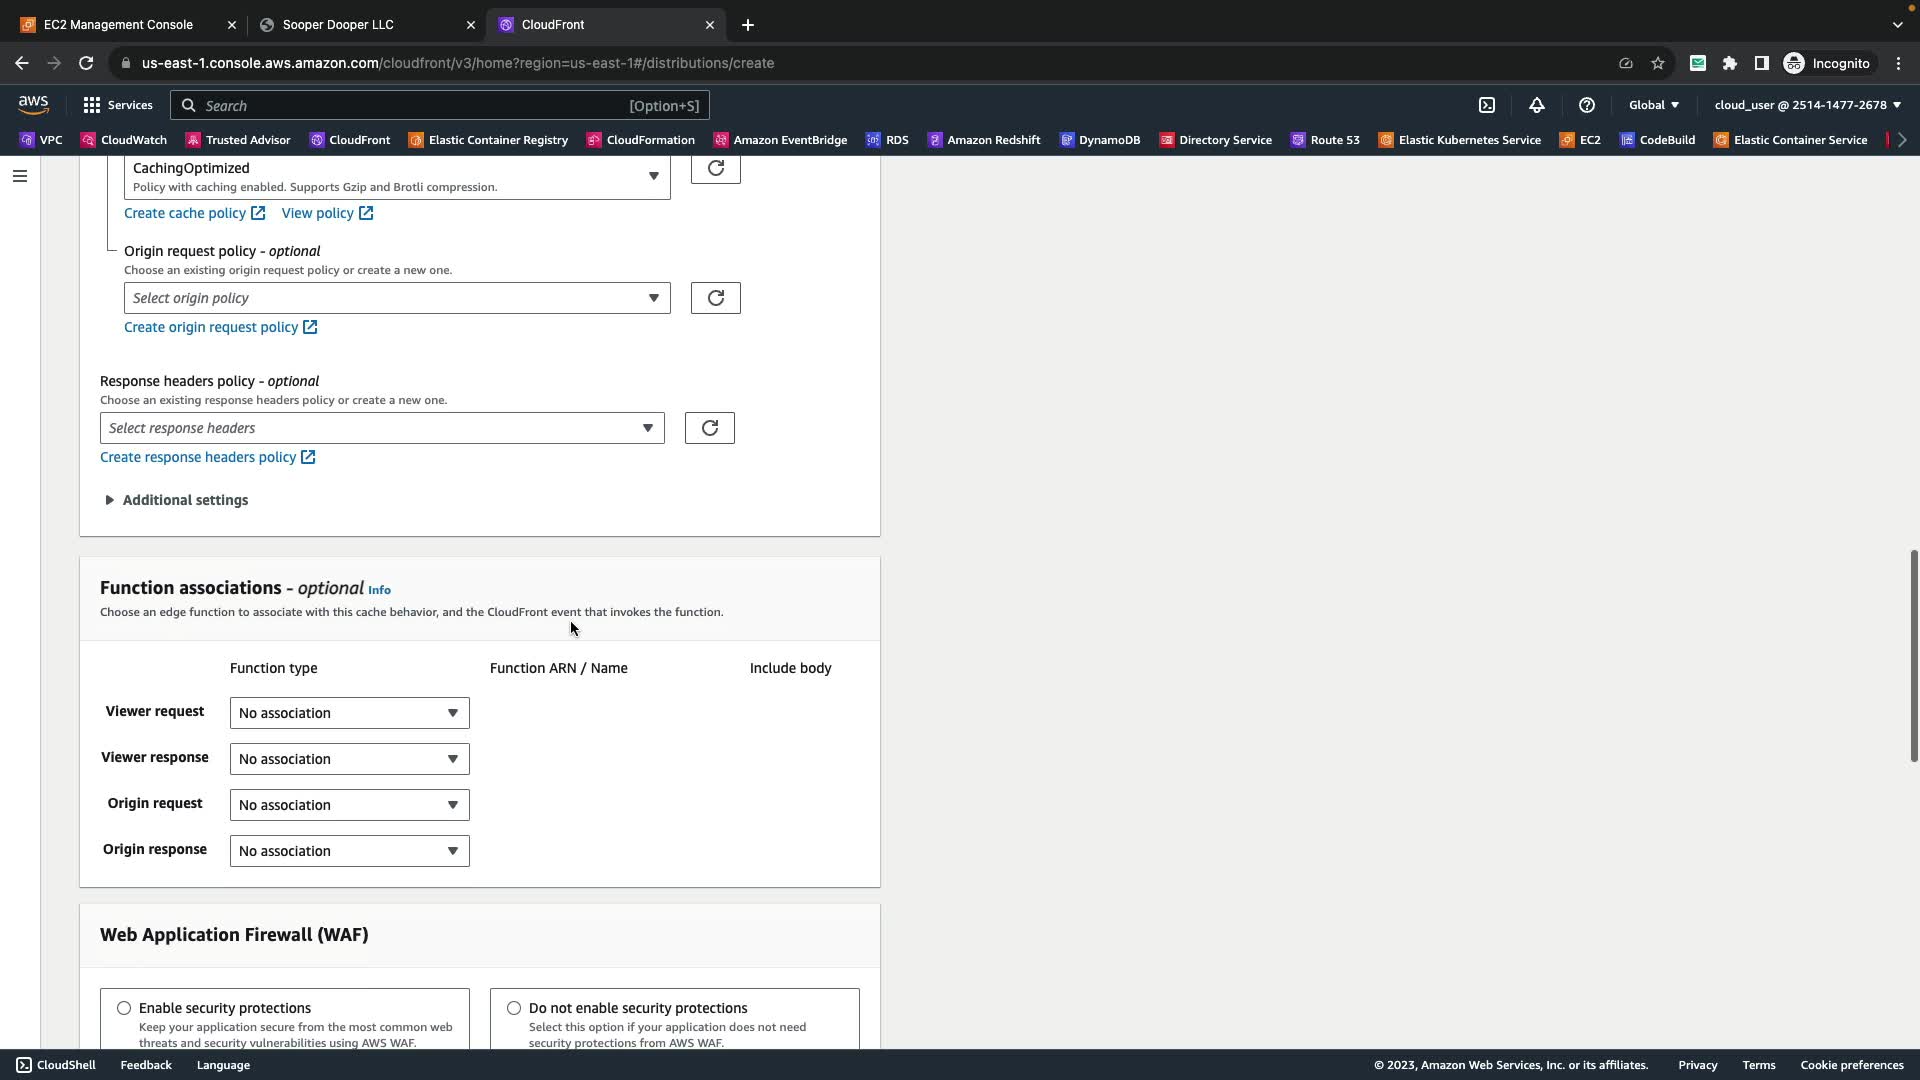The width and height of the screenshot is (1920, 1080).
Task: Open the Services grid menu
Action: coord(118,105)
